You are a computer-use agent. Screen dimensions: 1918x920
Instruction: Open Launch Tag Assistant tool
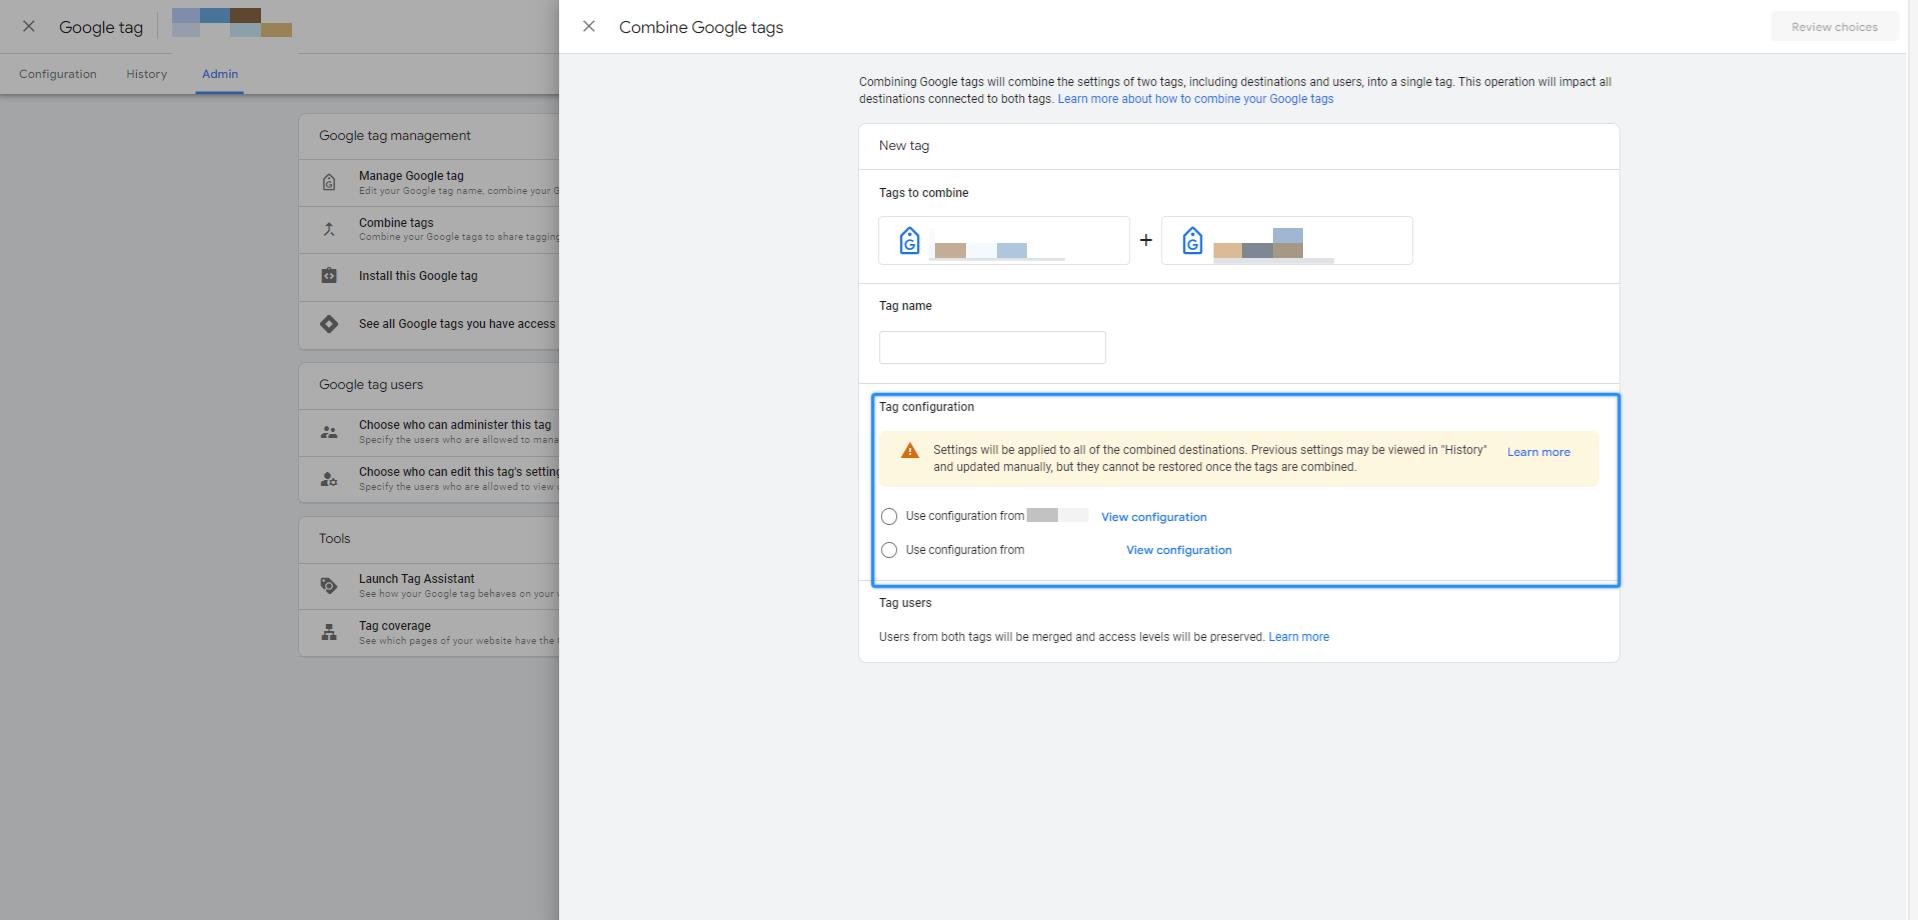point(429,587)
